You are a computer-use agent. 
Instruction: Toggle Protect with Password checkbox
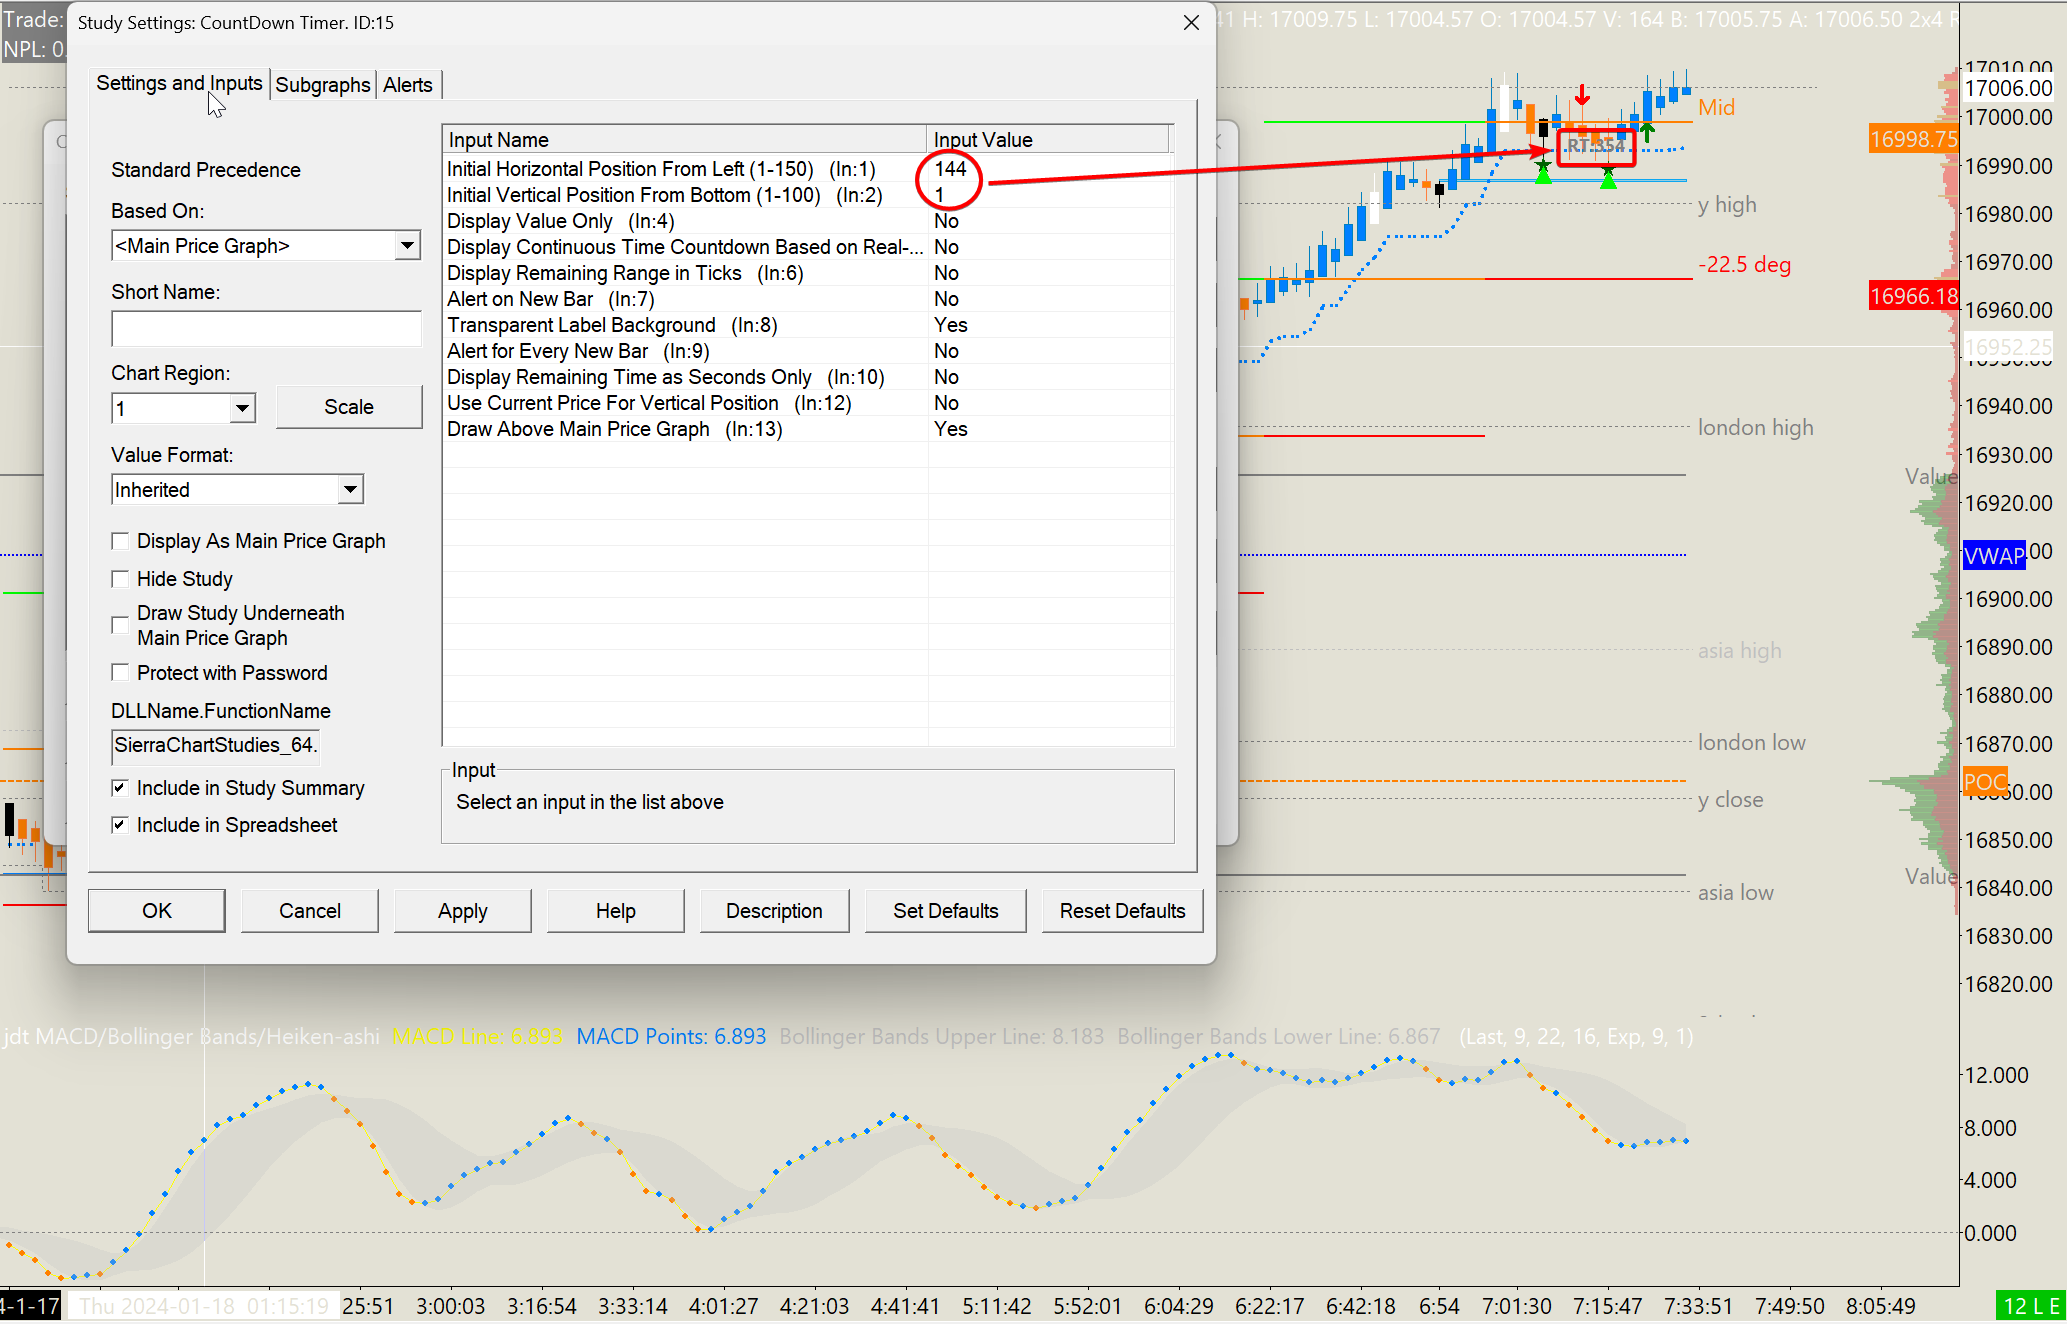[x=120, y=673]
